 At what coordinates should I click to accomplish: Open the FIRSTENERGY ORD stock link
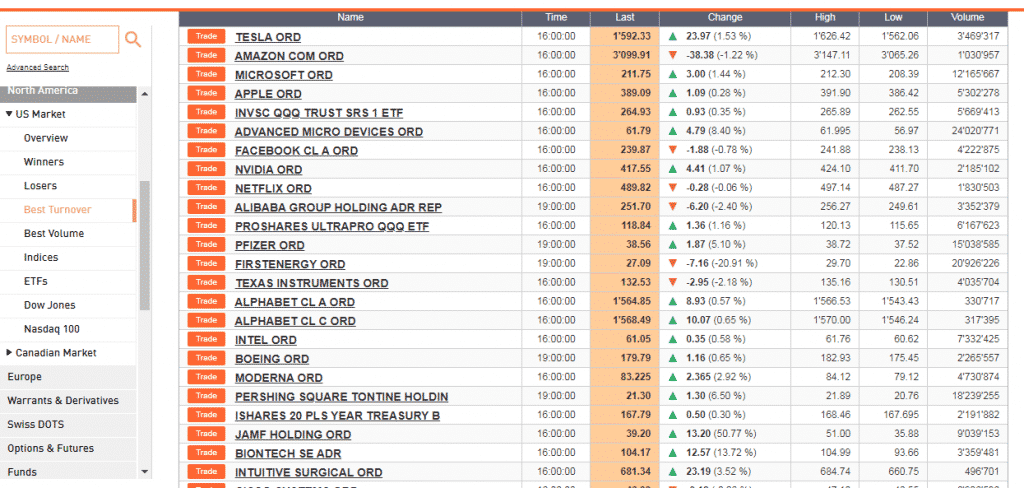290,265
